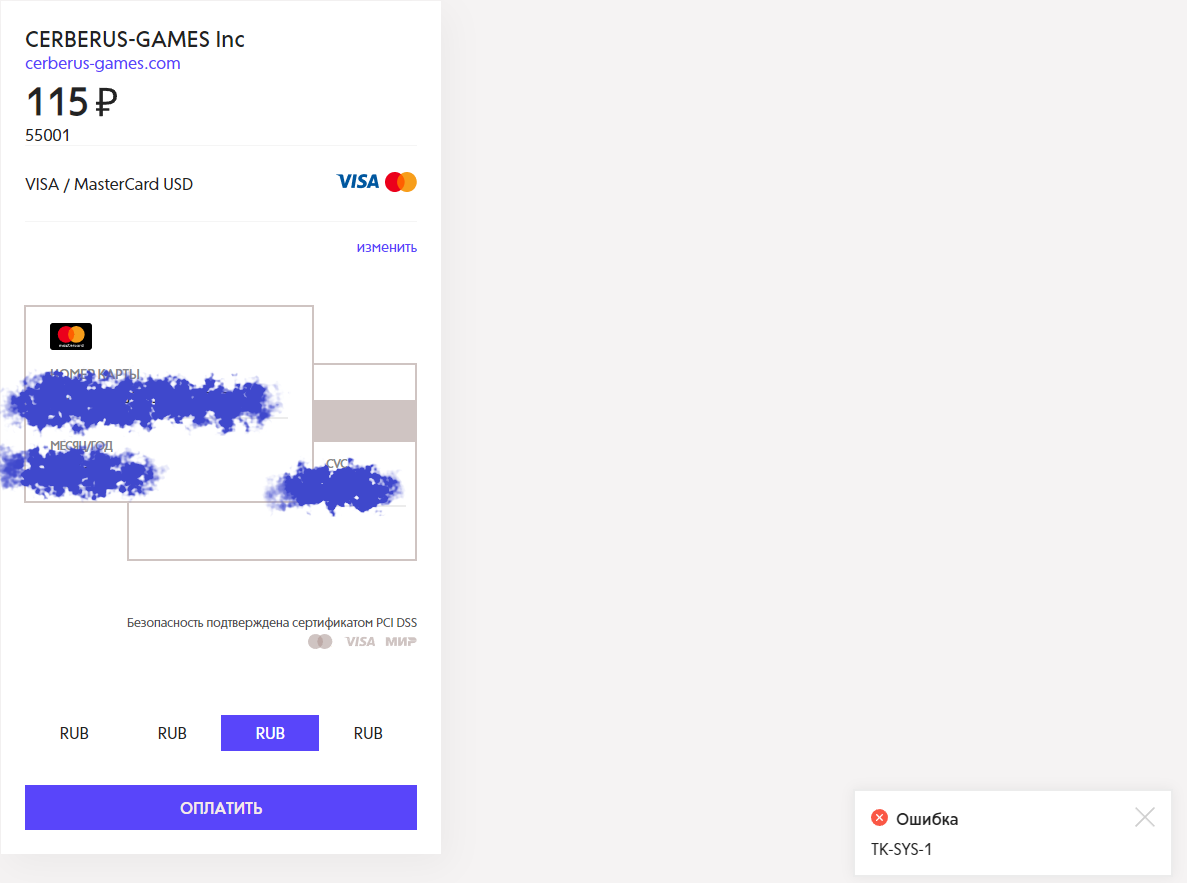Click the TK-SYS-1 error message text

pyautogui.click(x=902, y=849)
